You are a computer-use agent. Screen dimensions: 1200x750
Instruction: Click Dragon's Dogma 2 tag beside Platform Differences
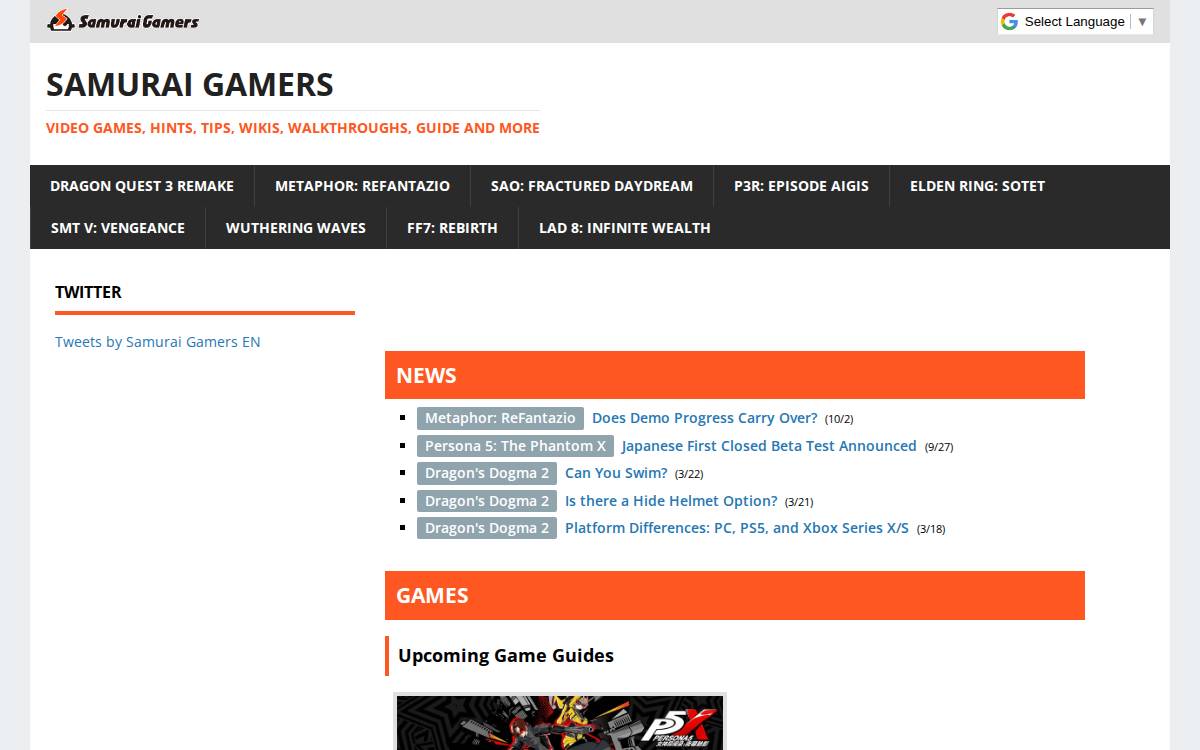(x=487, y=528)
